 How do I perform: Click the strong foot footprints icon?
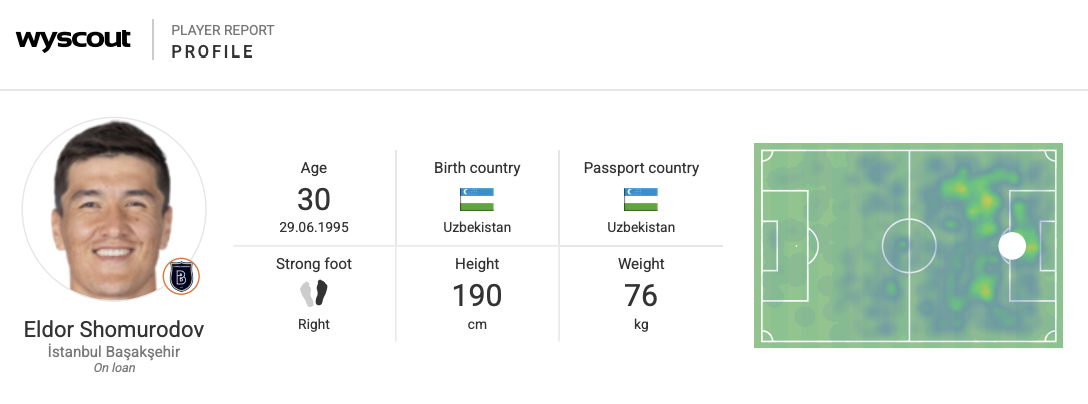point(314,293)
